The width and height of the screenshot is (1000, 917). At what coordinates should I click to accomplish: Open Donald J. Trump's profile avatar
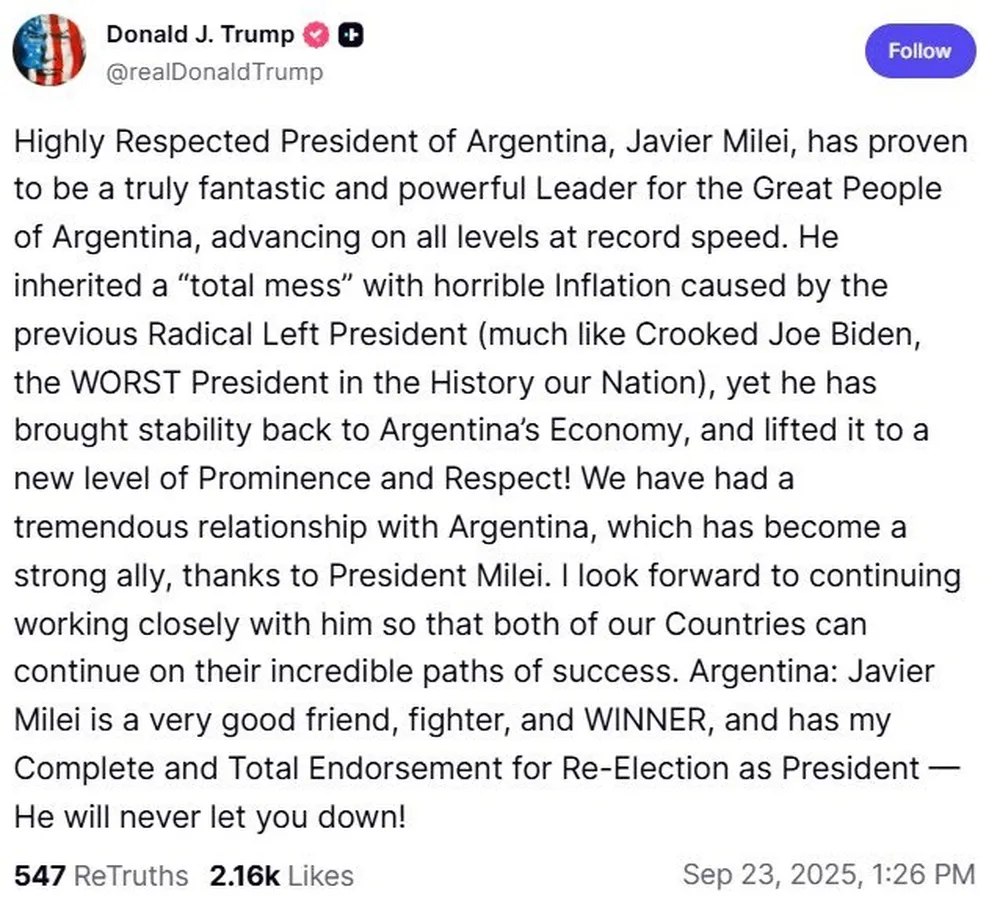[49, 50]
